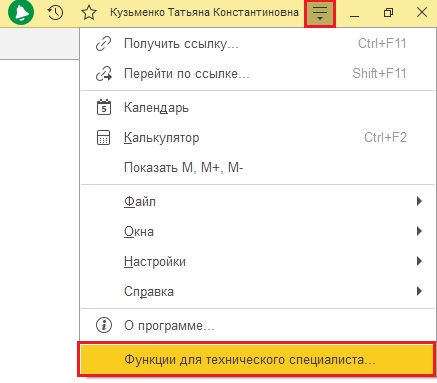The width and height of the screenshot is (437, 383).
Task: Open Календарь from the menu
Action: (258, 108)
